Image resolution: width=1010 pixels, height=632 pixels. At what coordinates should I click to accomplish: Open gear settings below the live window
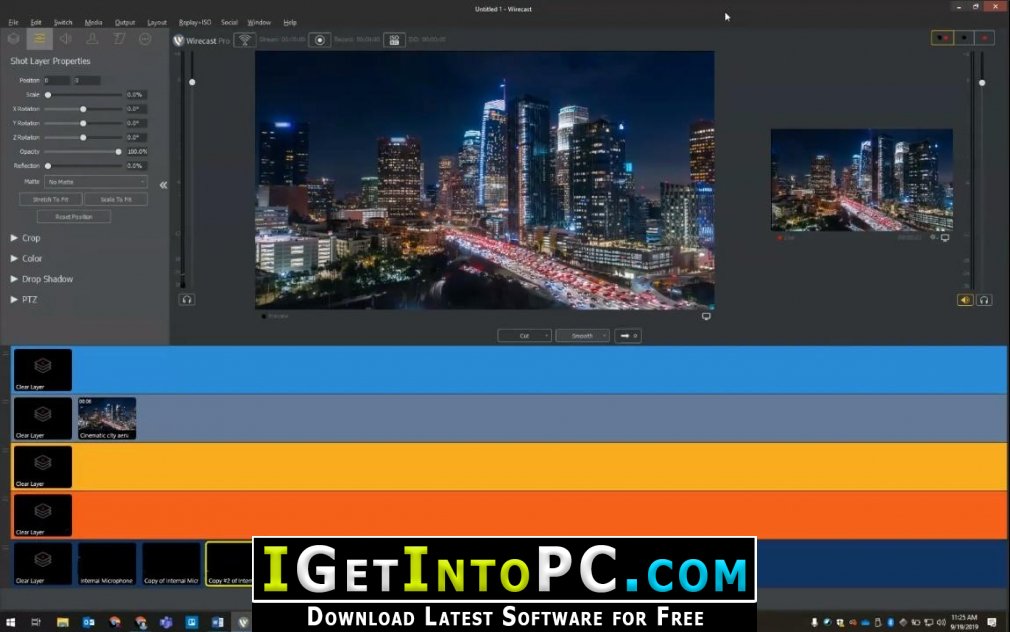coord(934,238)
